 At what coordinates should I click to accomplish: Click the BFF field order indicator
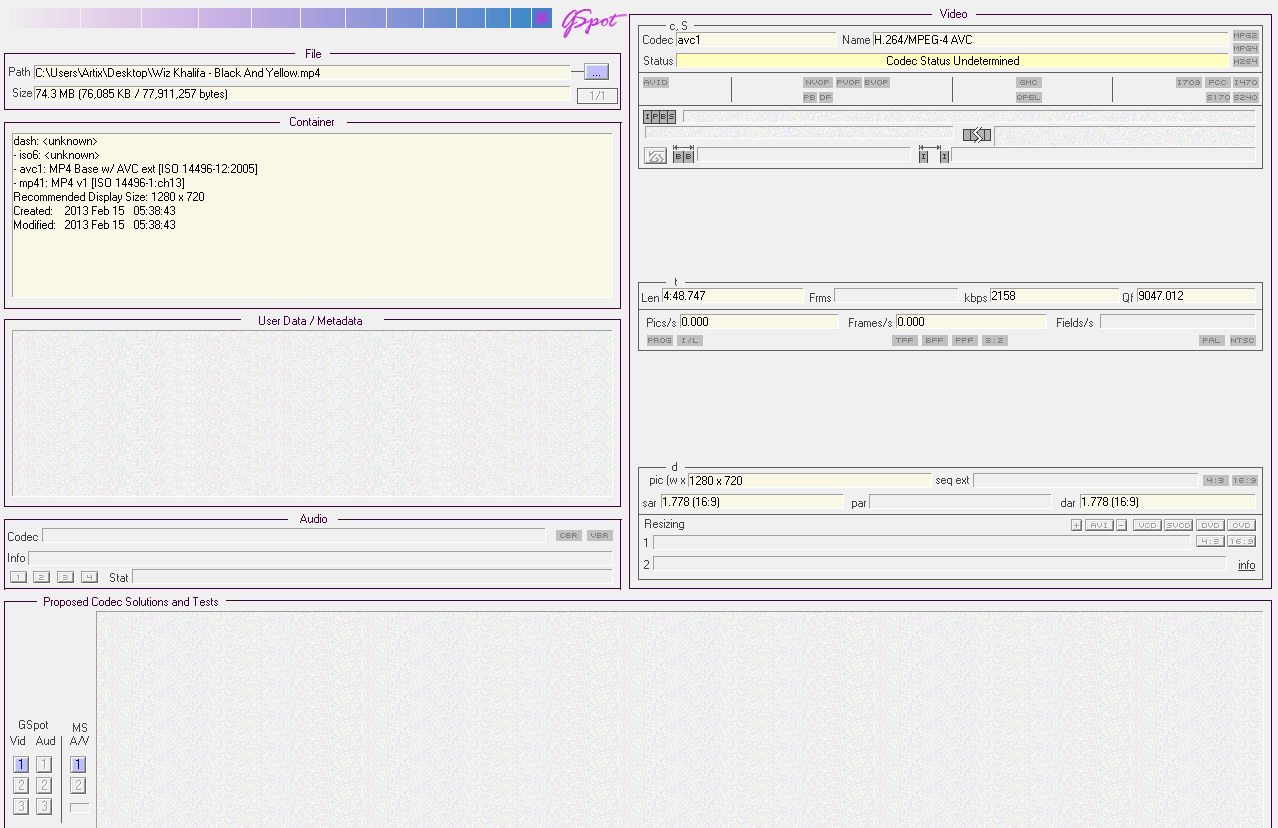pos(935,340)
